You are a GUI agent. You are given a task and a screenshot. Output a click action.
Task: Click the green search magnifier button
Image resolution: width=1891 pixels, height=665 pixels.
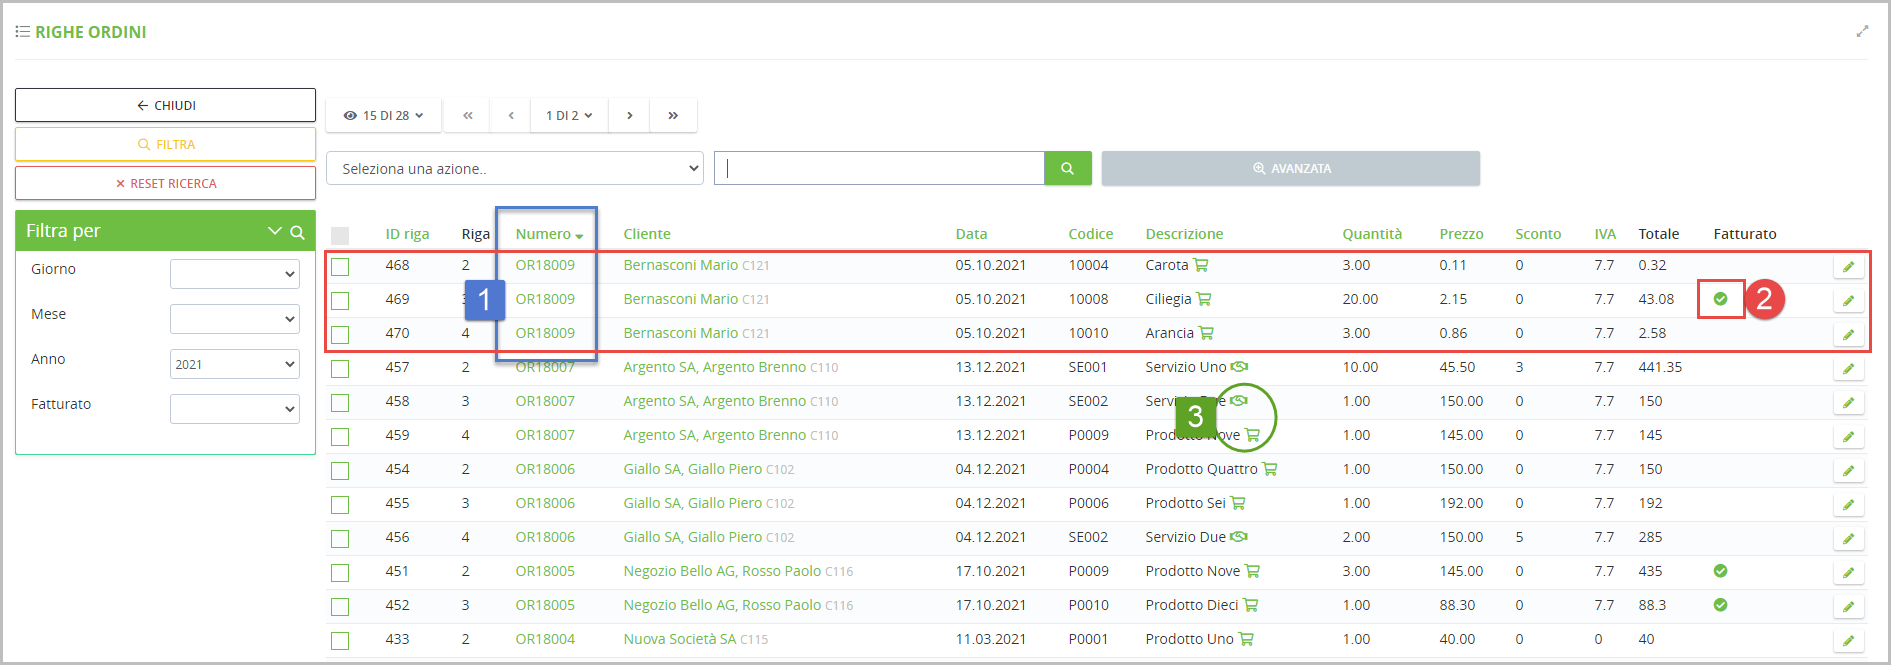[1067, 169]
